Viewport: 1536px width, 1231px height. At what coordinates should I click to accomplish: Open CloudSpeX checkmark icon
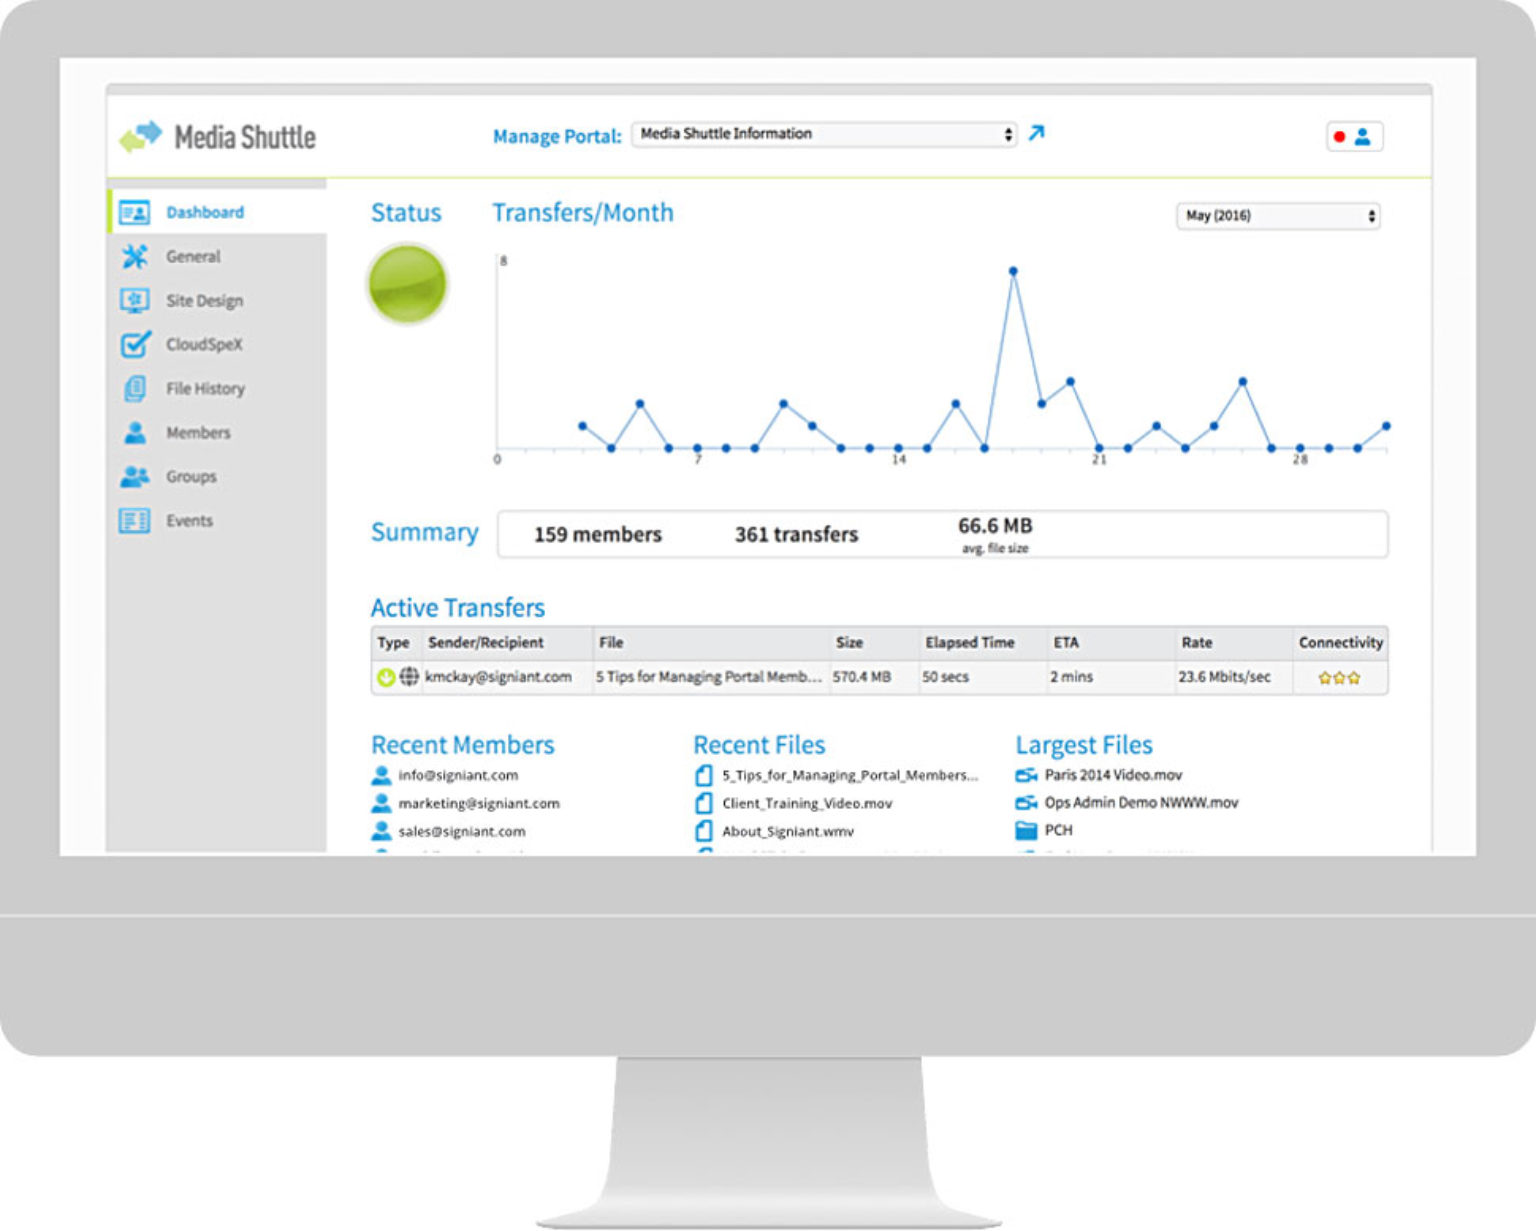pyautogui.click(x=135, y=345)
